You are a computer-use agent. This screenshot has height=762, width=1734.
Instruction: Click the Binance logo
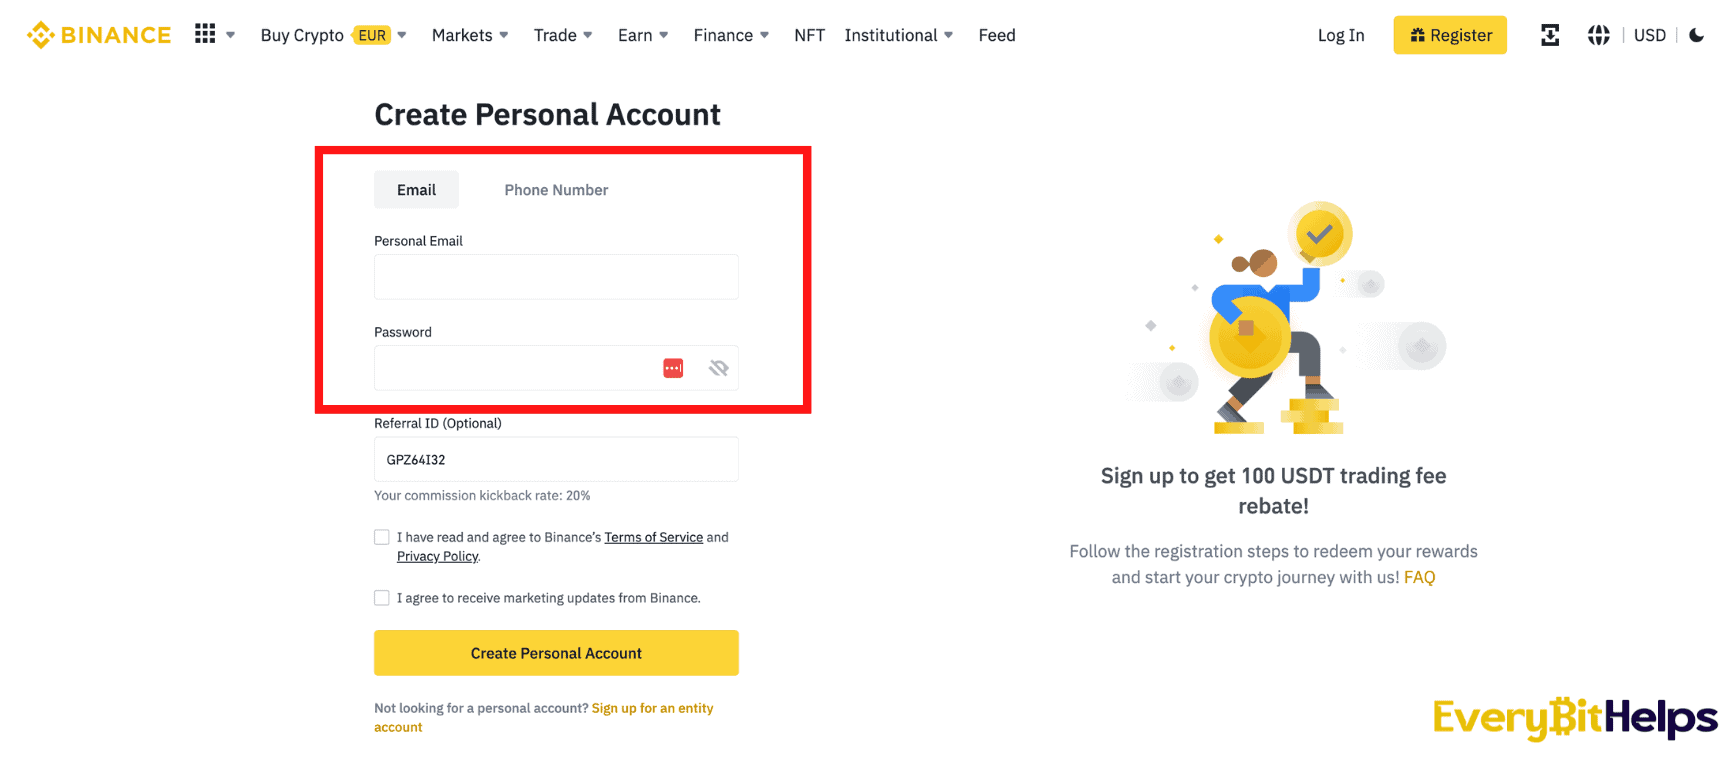coord(99,35)
